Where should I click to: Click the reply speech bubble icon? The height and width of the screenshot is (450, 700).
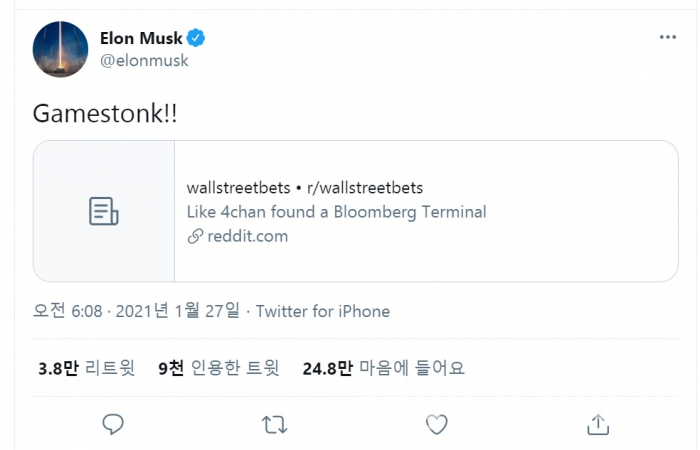(113, 424)
